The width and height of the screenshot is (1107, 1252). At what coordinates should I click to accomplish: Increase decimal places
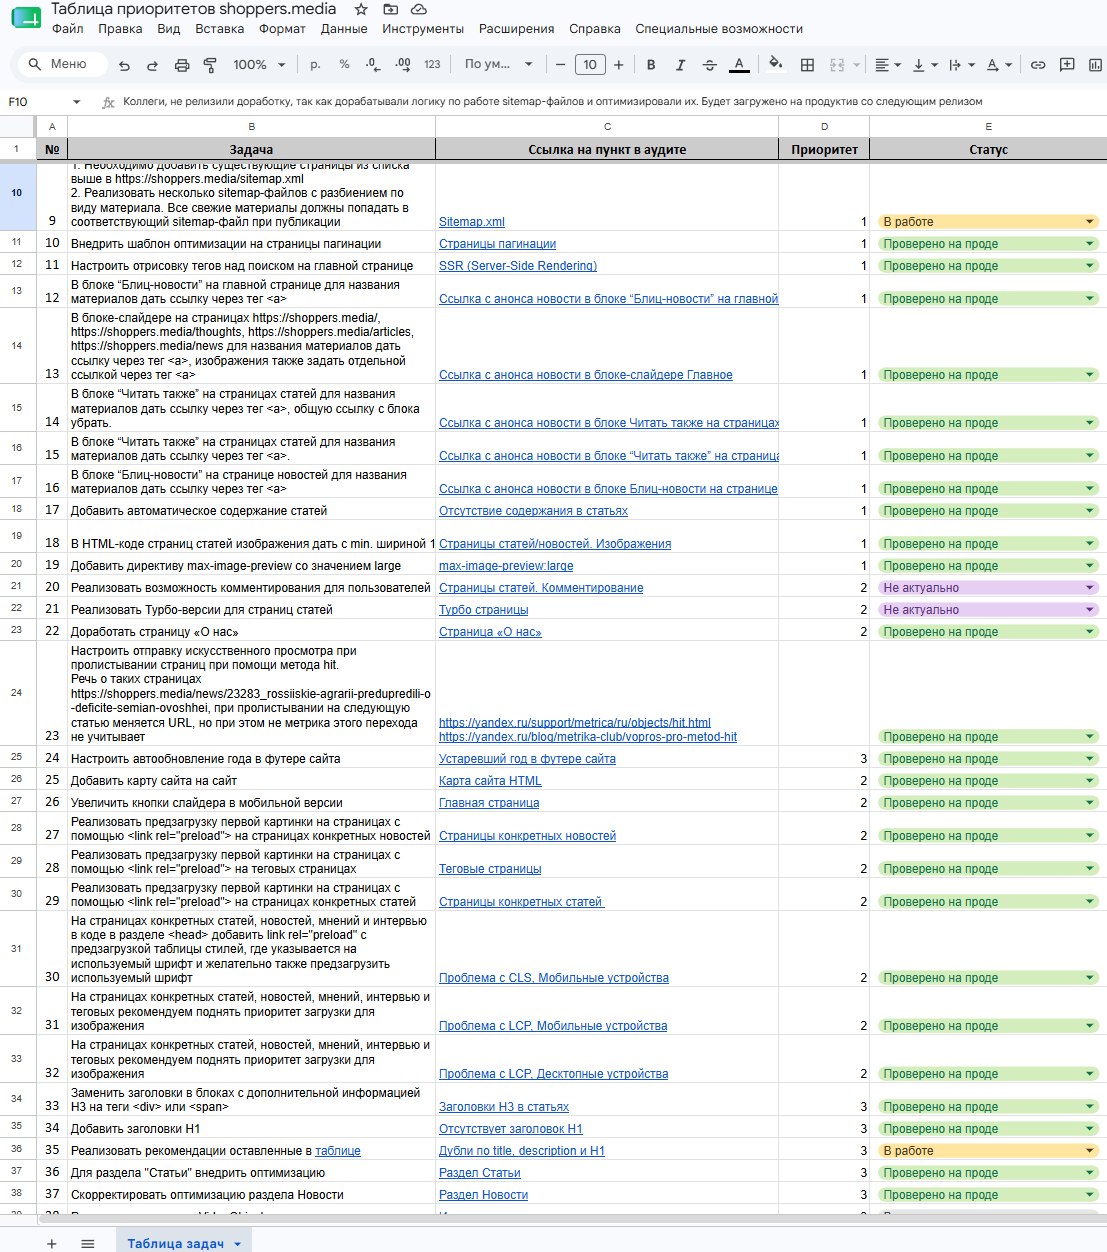coord(403,64)
